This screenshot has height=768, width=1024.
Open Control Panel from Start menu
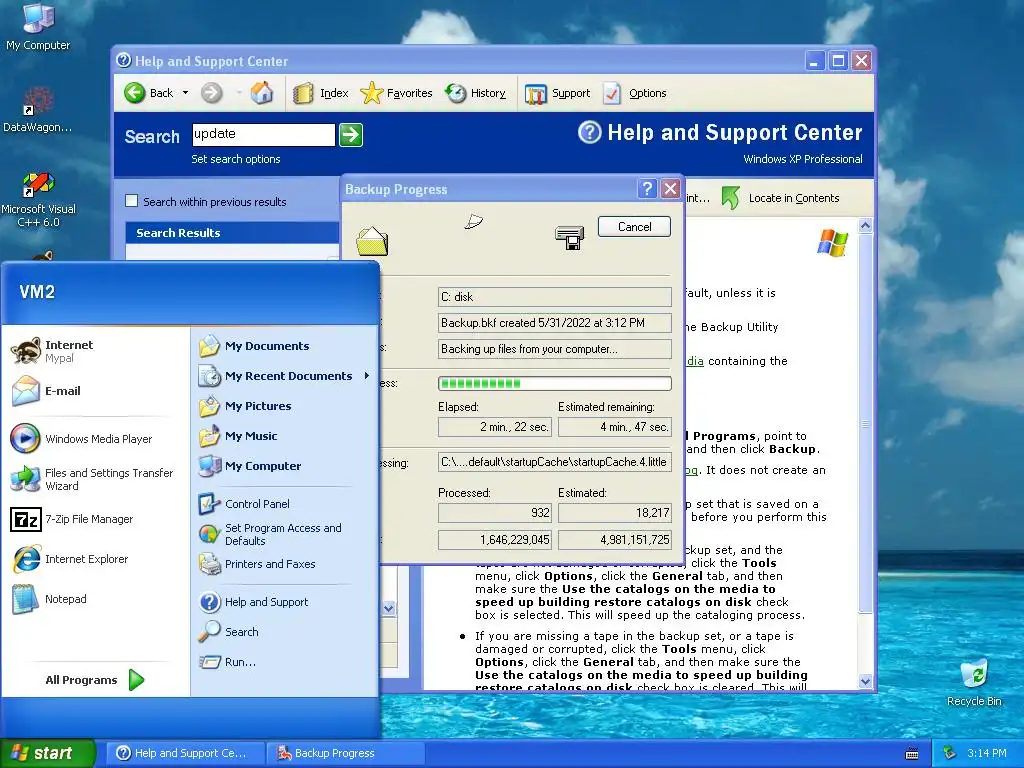point(284,504)
